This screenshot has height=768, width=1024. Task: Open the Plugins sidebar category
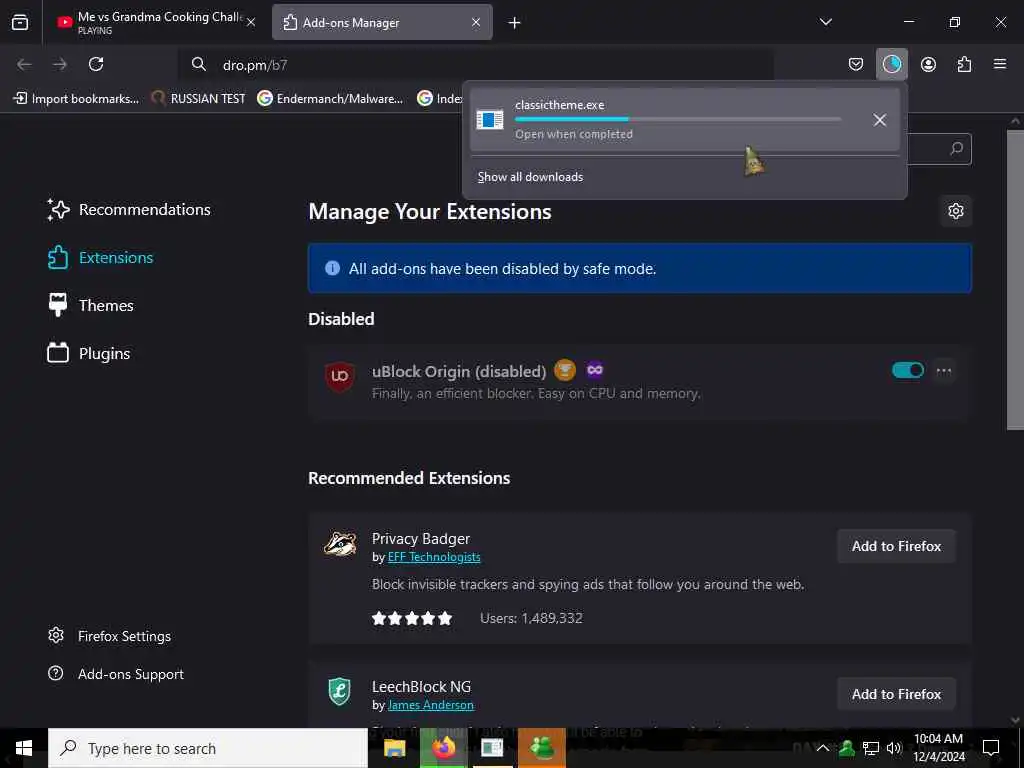(89, 354)
